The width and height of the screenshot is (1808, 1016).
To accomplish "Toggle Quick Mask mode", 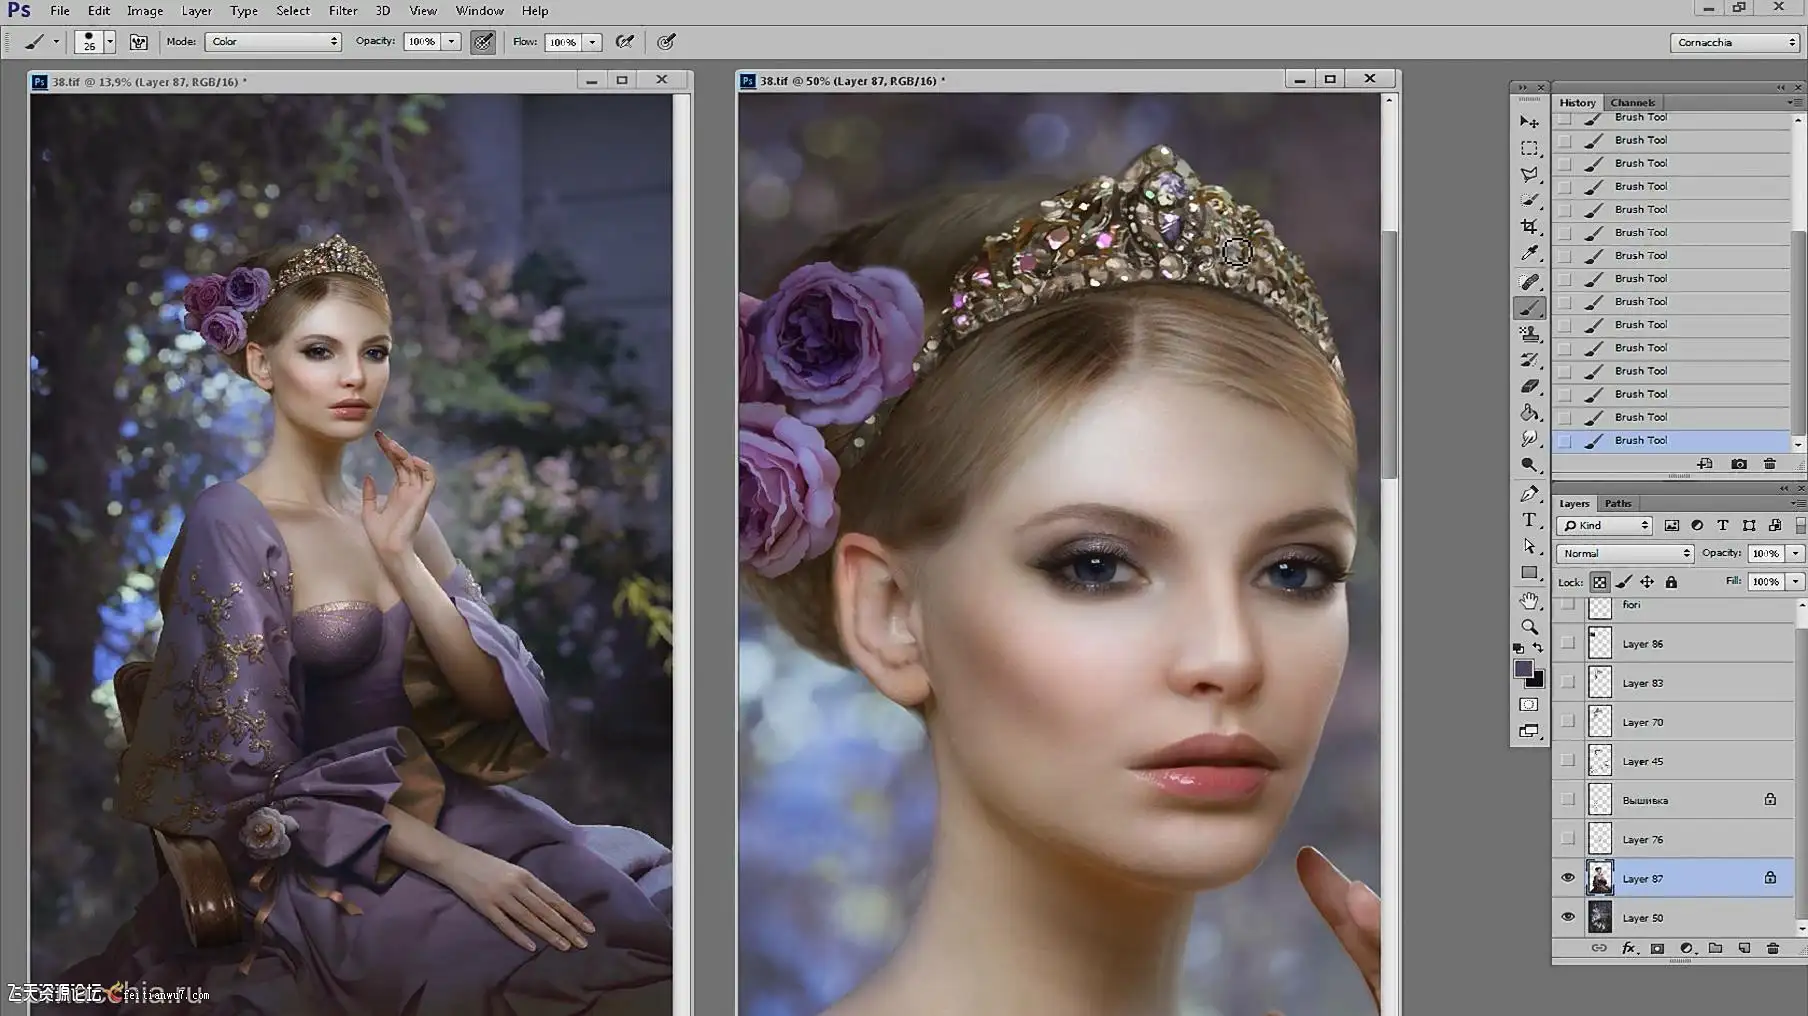I will tap(1529, 705).
